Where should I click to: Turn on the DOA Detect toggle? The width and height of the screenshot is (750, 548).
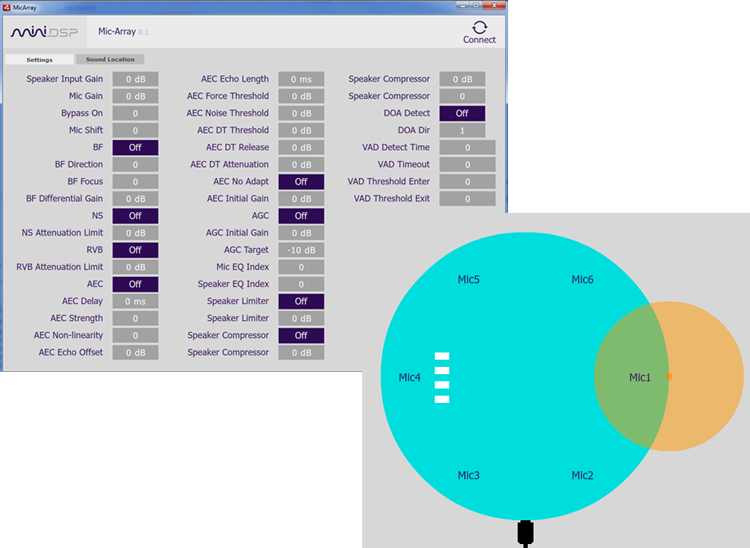coord(462,113)
